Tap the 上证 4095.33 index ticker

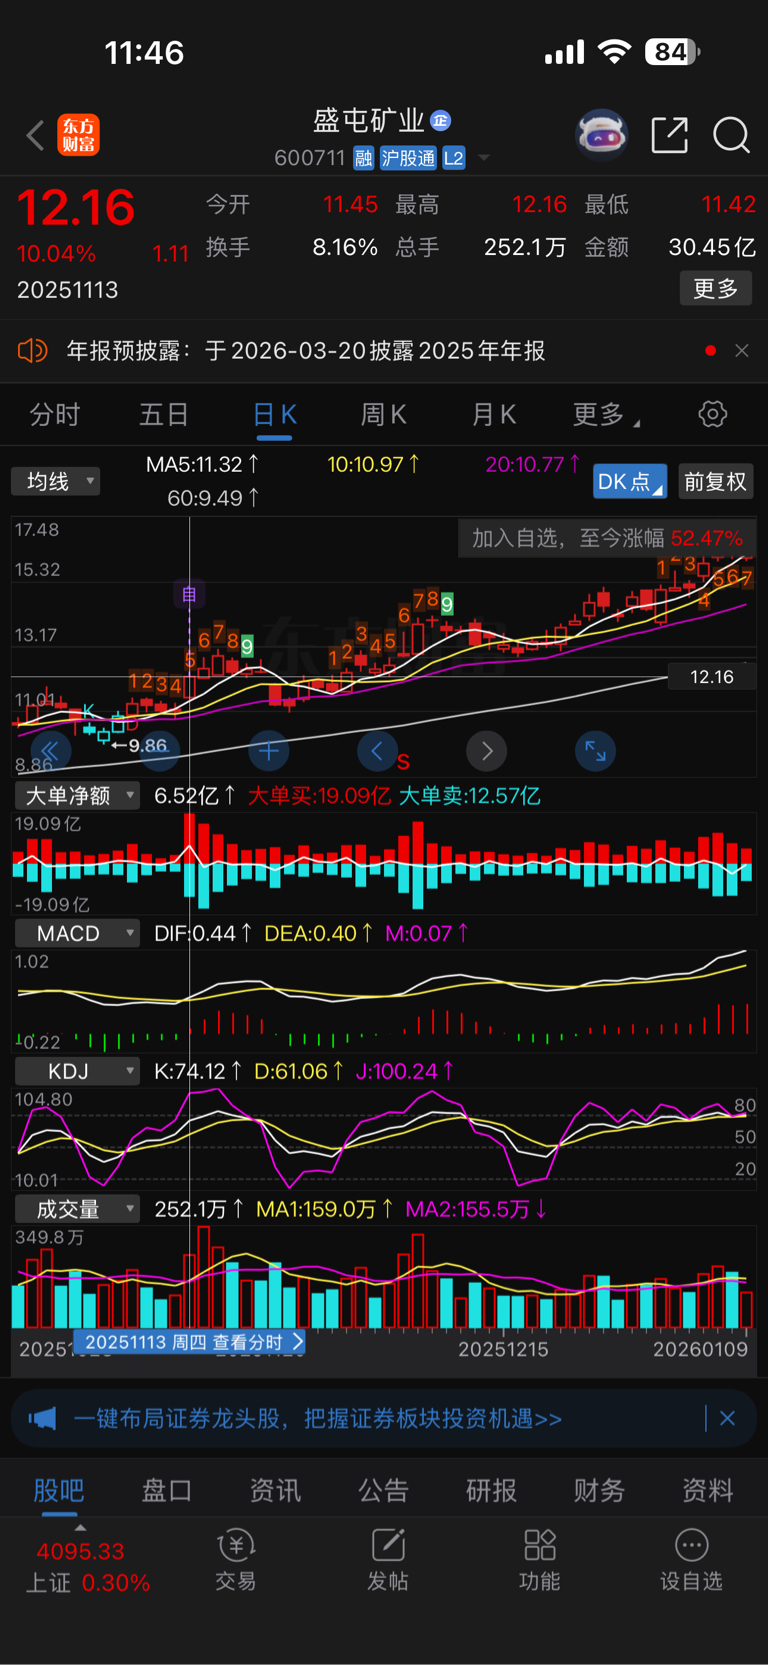pyautogui.click(x=88, y=1567)
